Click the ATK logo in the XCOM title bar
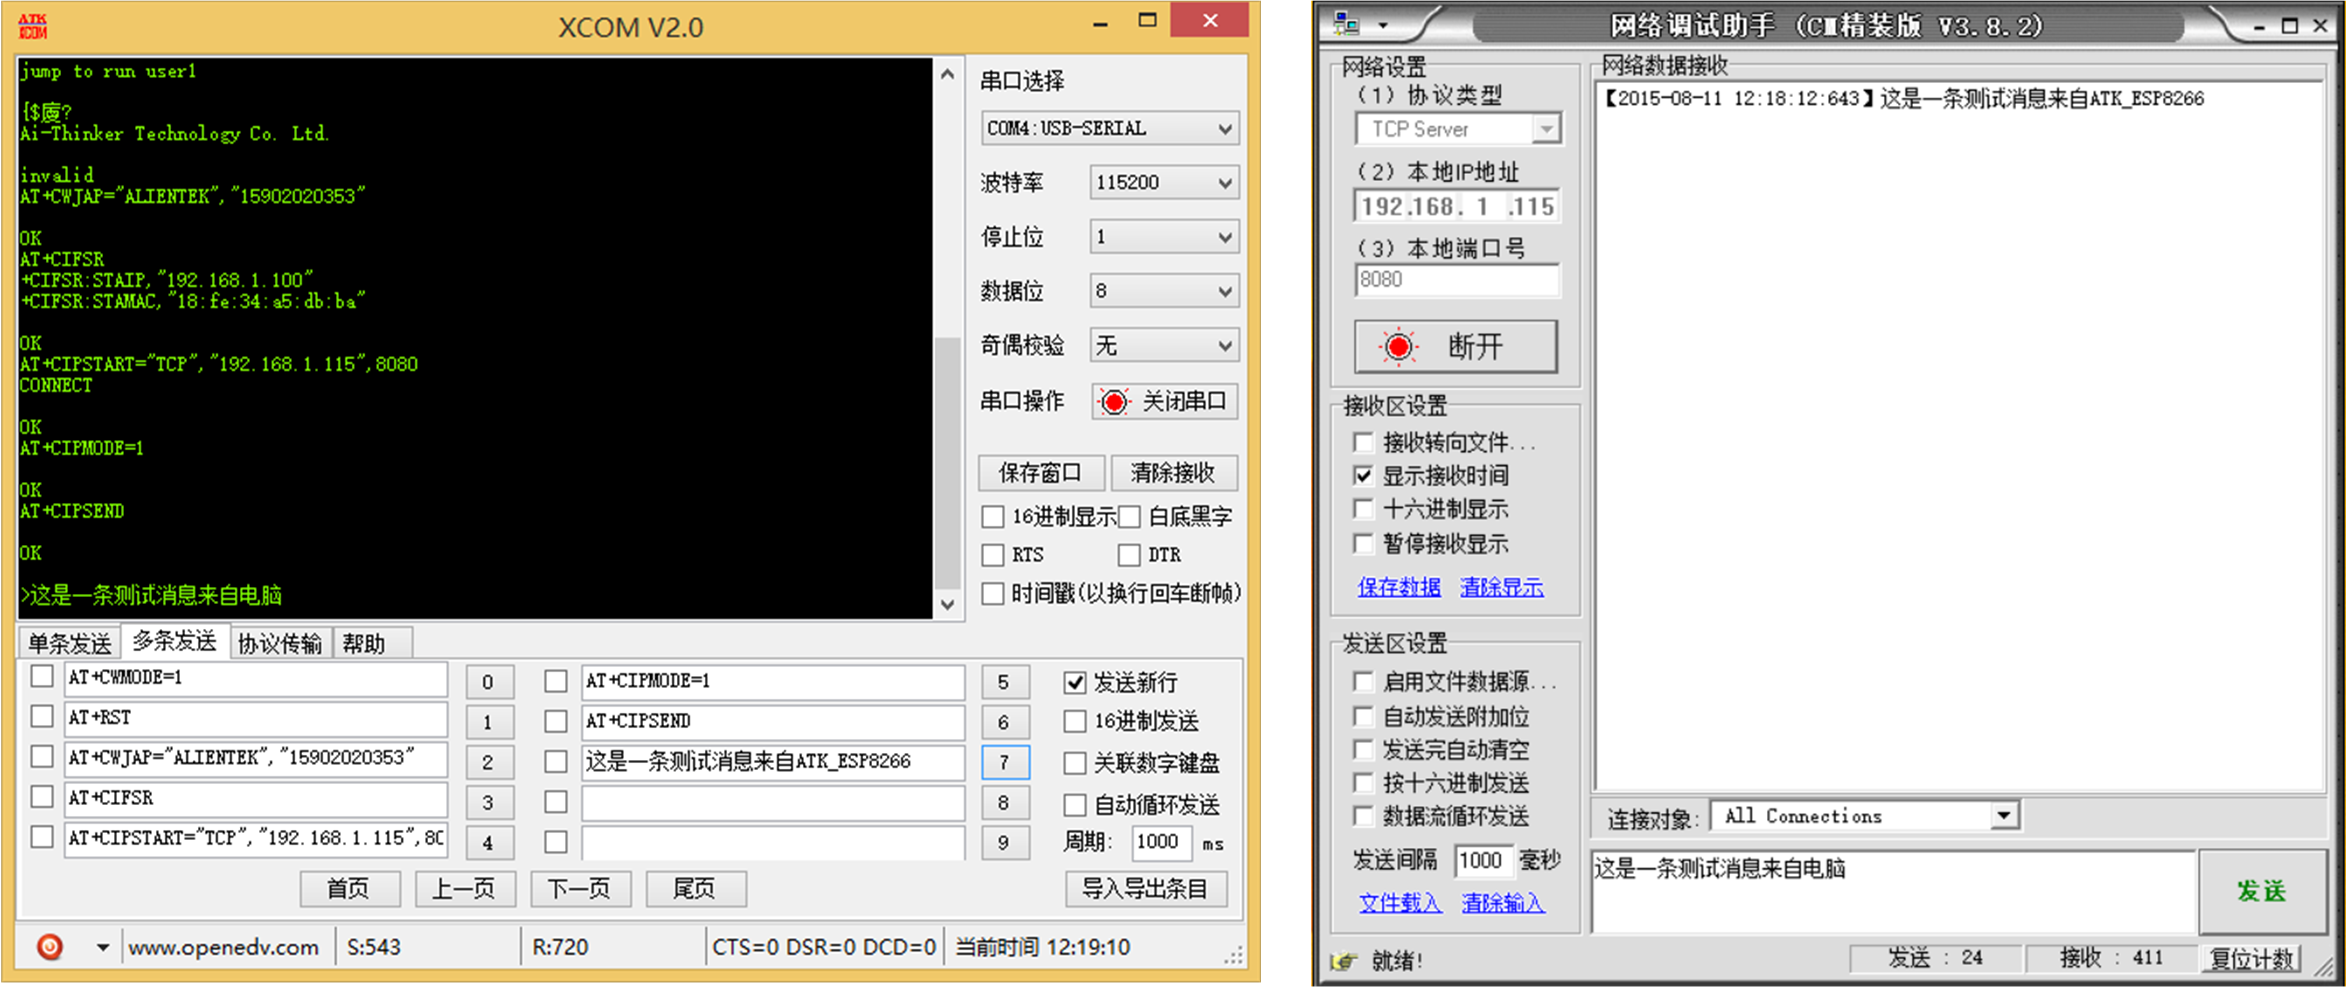2347x987 pixels. [x=33, y=25]
